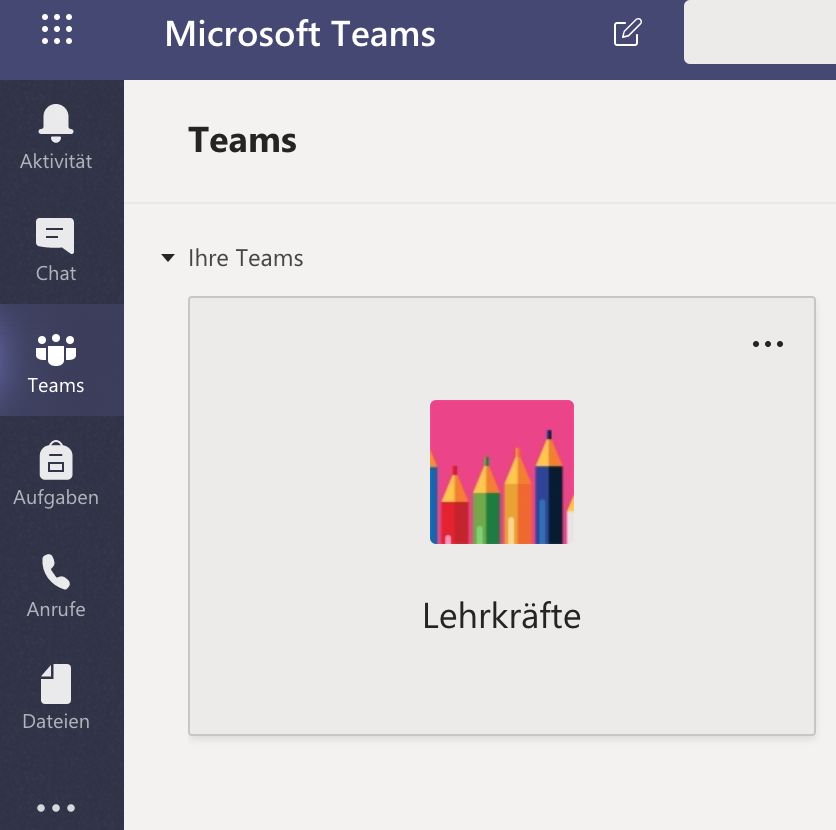Show more apps via sidebar ellipsis

pyautogui.click(x=56, y=808)
